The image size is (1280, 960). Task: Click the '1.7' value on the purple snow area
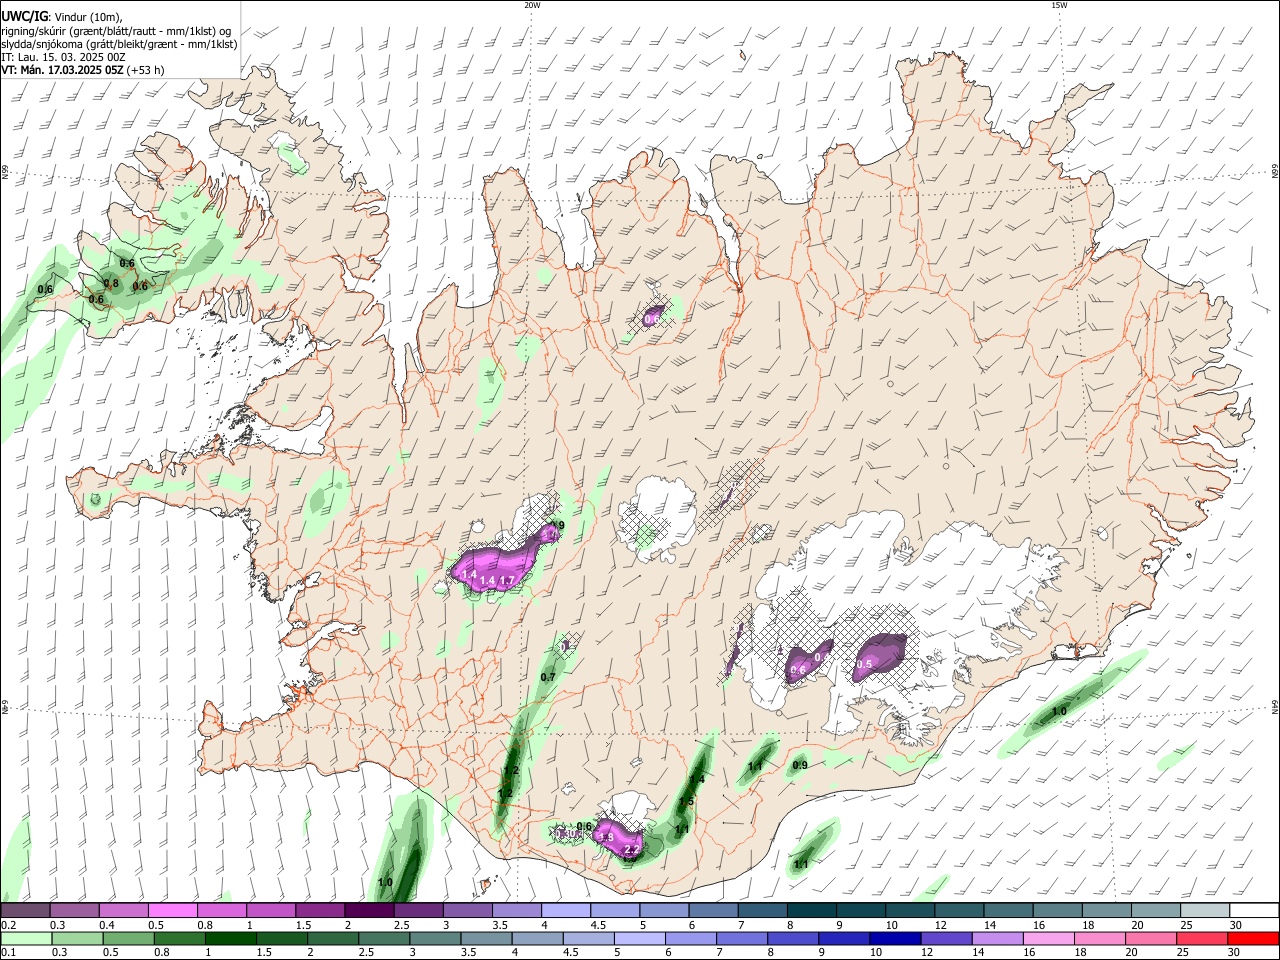[507, 581]
